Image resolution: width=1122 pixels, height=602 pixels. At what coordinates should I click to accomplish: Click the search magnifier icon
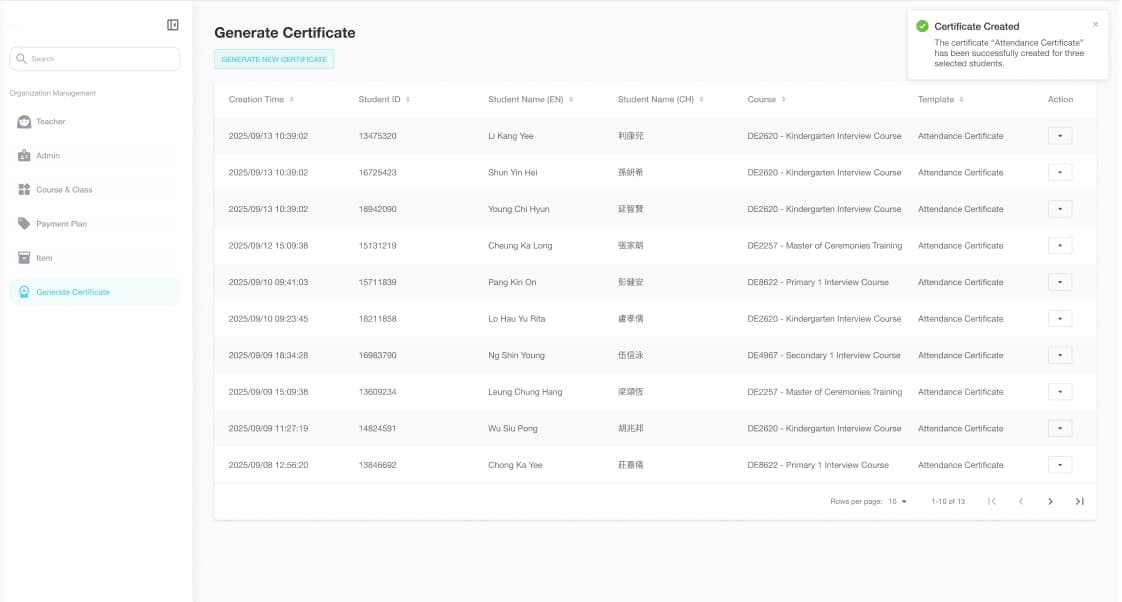pos(21,59)
